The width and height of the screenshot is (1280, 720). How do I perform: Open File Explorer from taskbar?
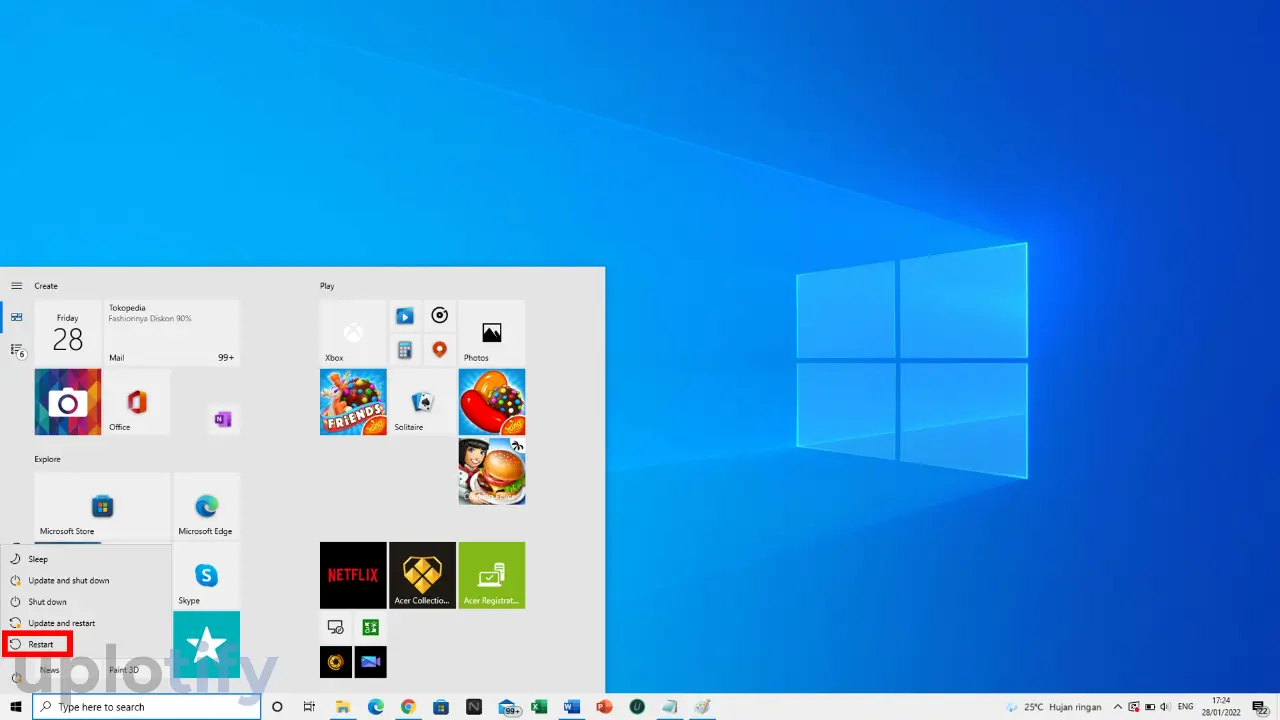343,707
